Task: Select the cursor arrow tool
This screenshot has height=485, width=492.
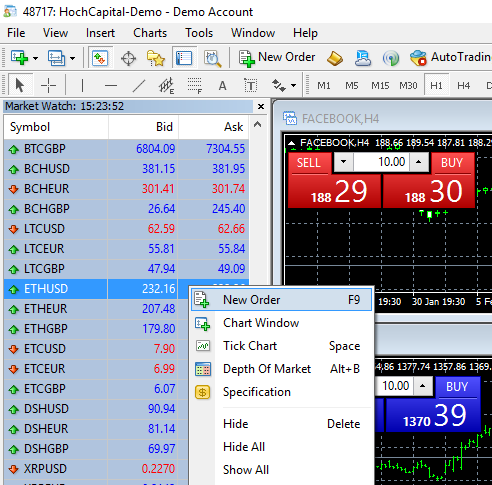Action: click(x=20, y=86)
